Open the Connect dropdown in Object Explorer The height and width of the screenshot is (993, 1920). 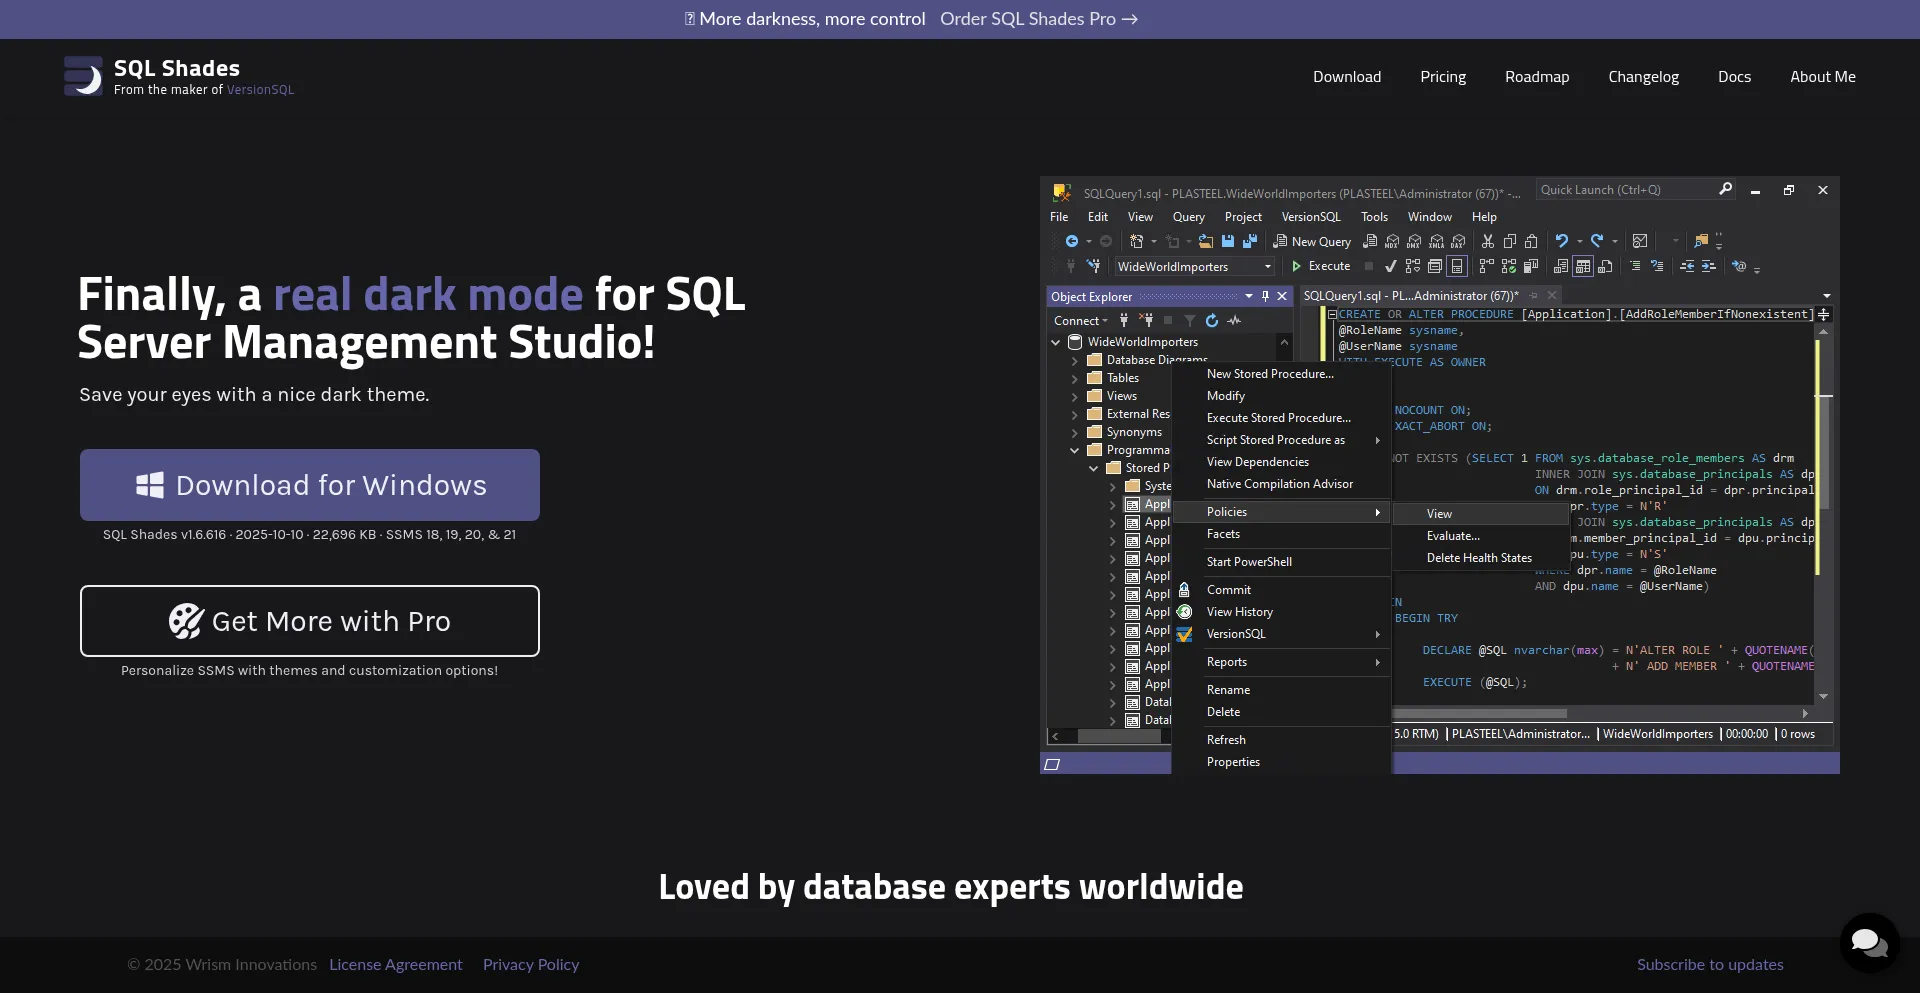[1080, 321]
